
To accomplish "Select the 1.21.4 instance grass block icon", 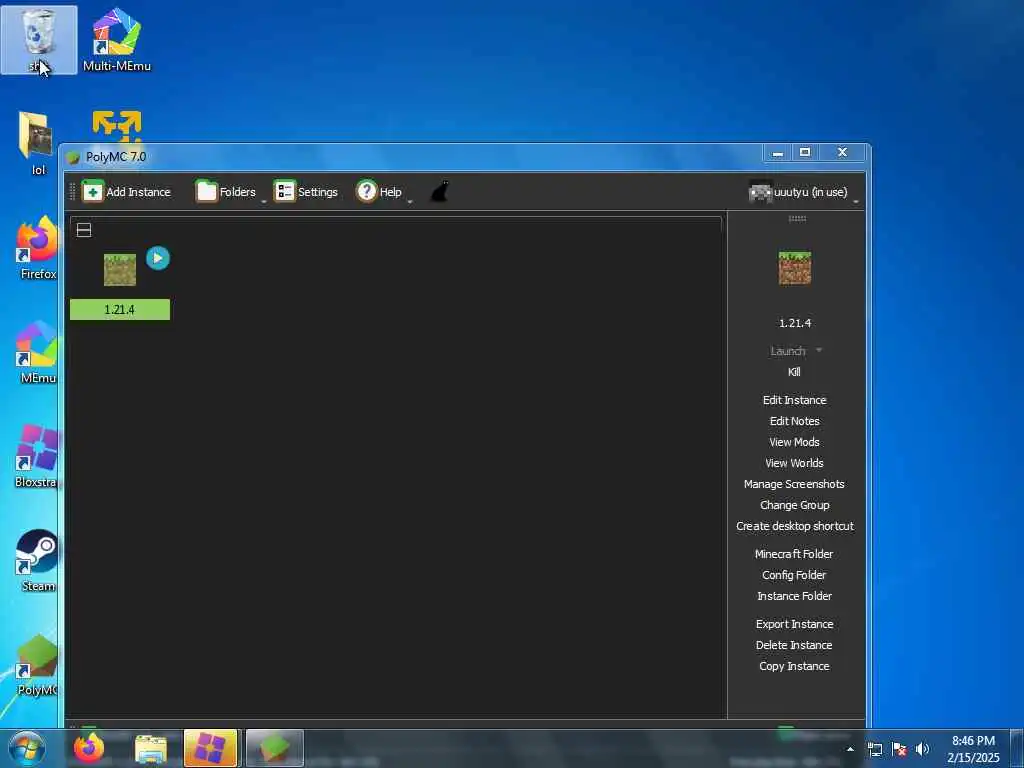I will (x=120, y=270).
